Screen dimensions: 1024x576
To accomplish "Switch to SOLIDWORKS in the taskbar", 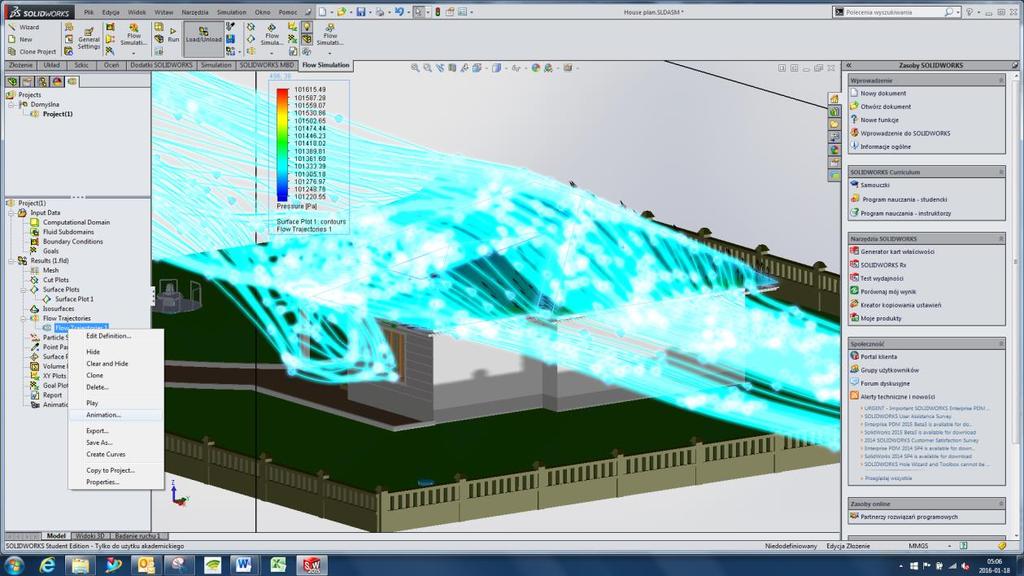I will pos(312,565).
